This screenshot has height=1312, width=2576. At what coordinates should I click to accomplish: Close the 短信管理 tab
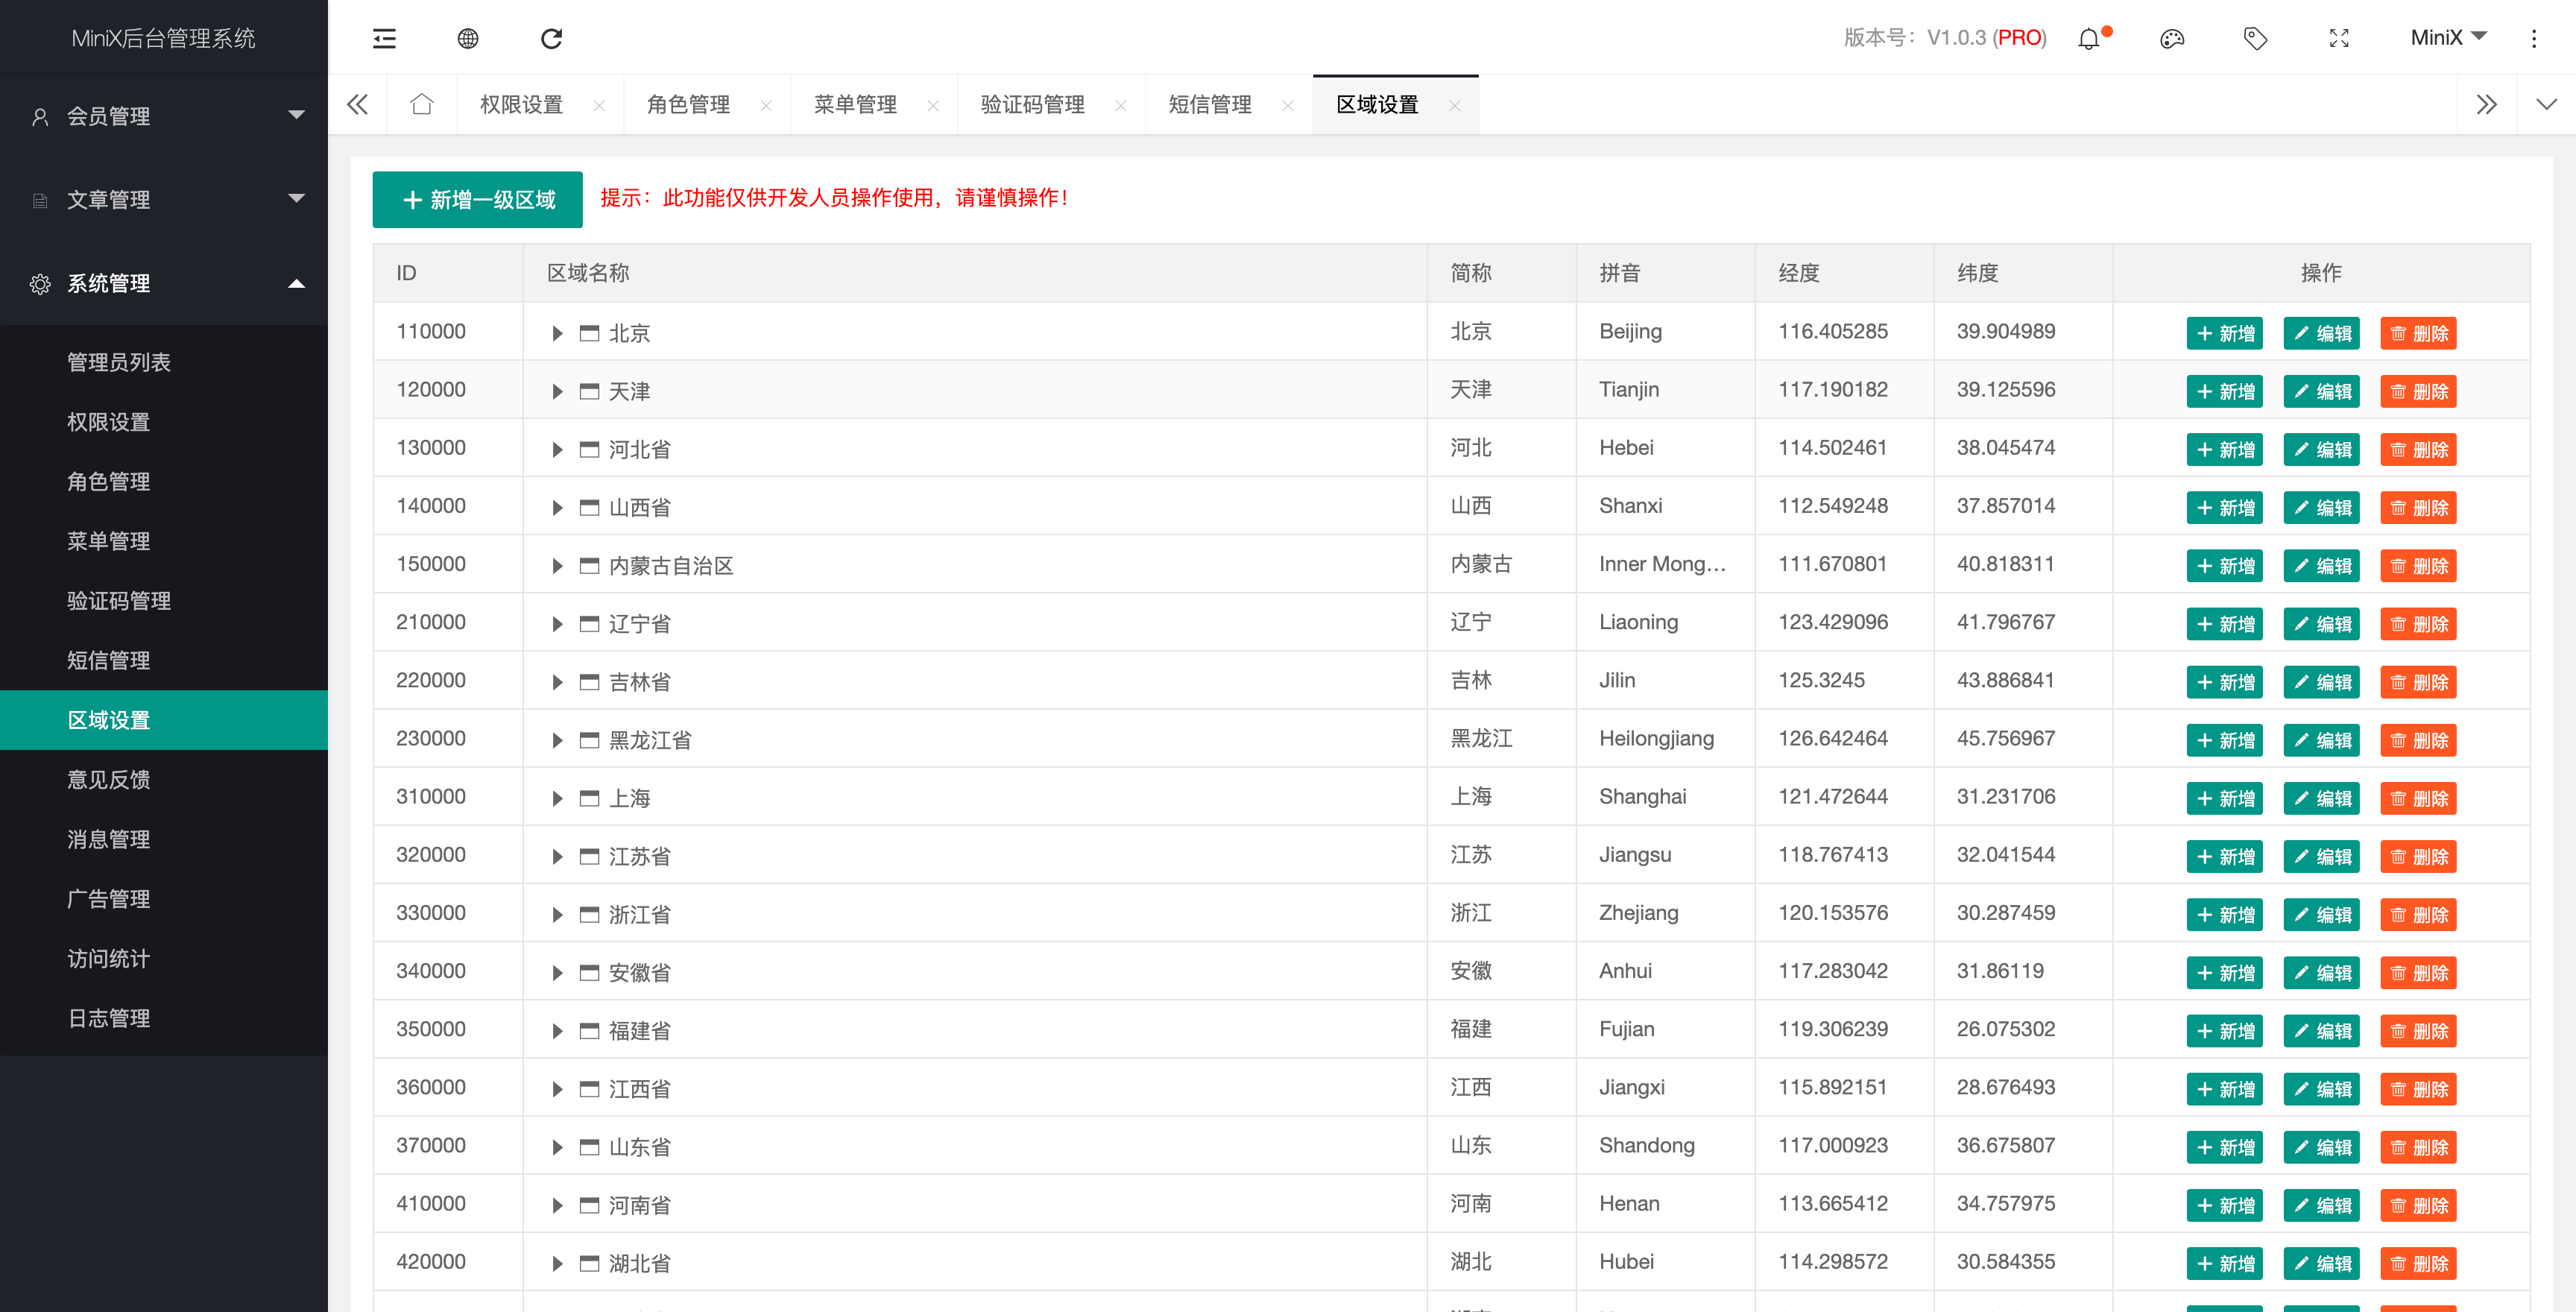click(x=1288, y=105)
